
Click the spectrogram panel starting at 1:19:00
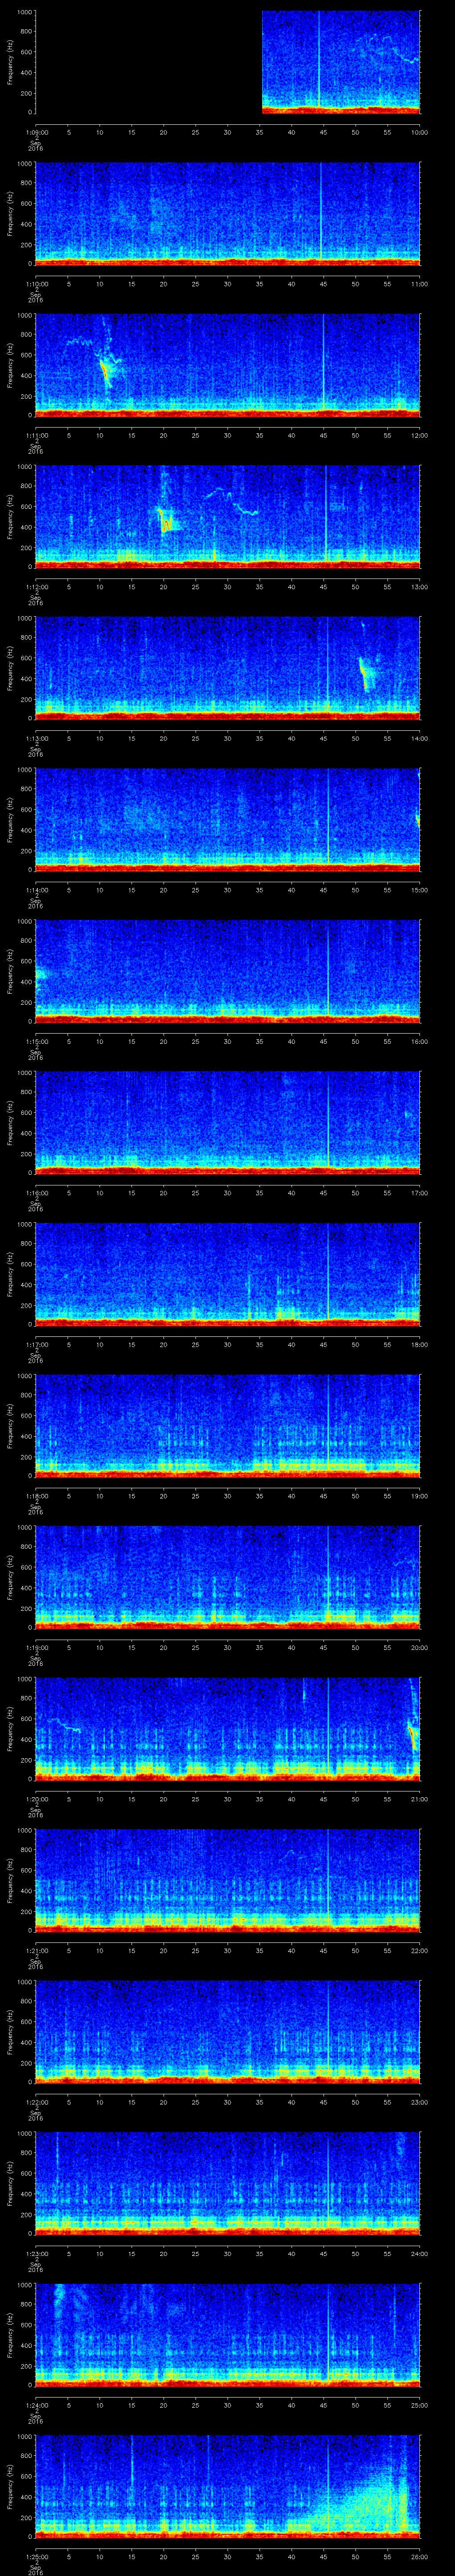[x=228, y=1577]
